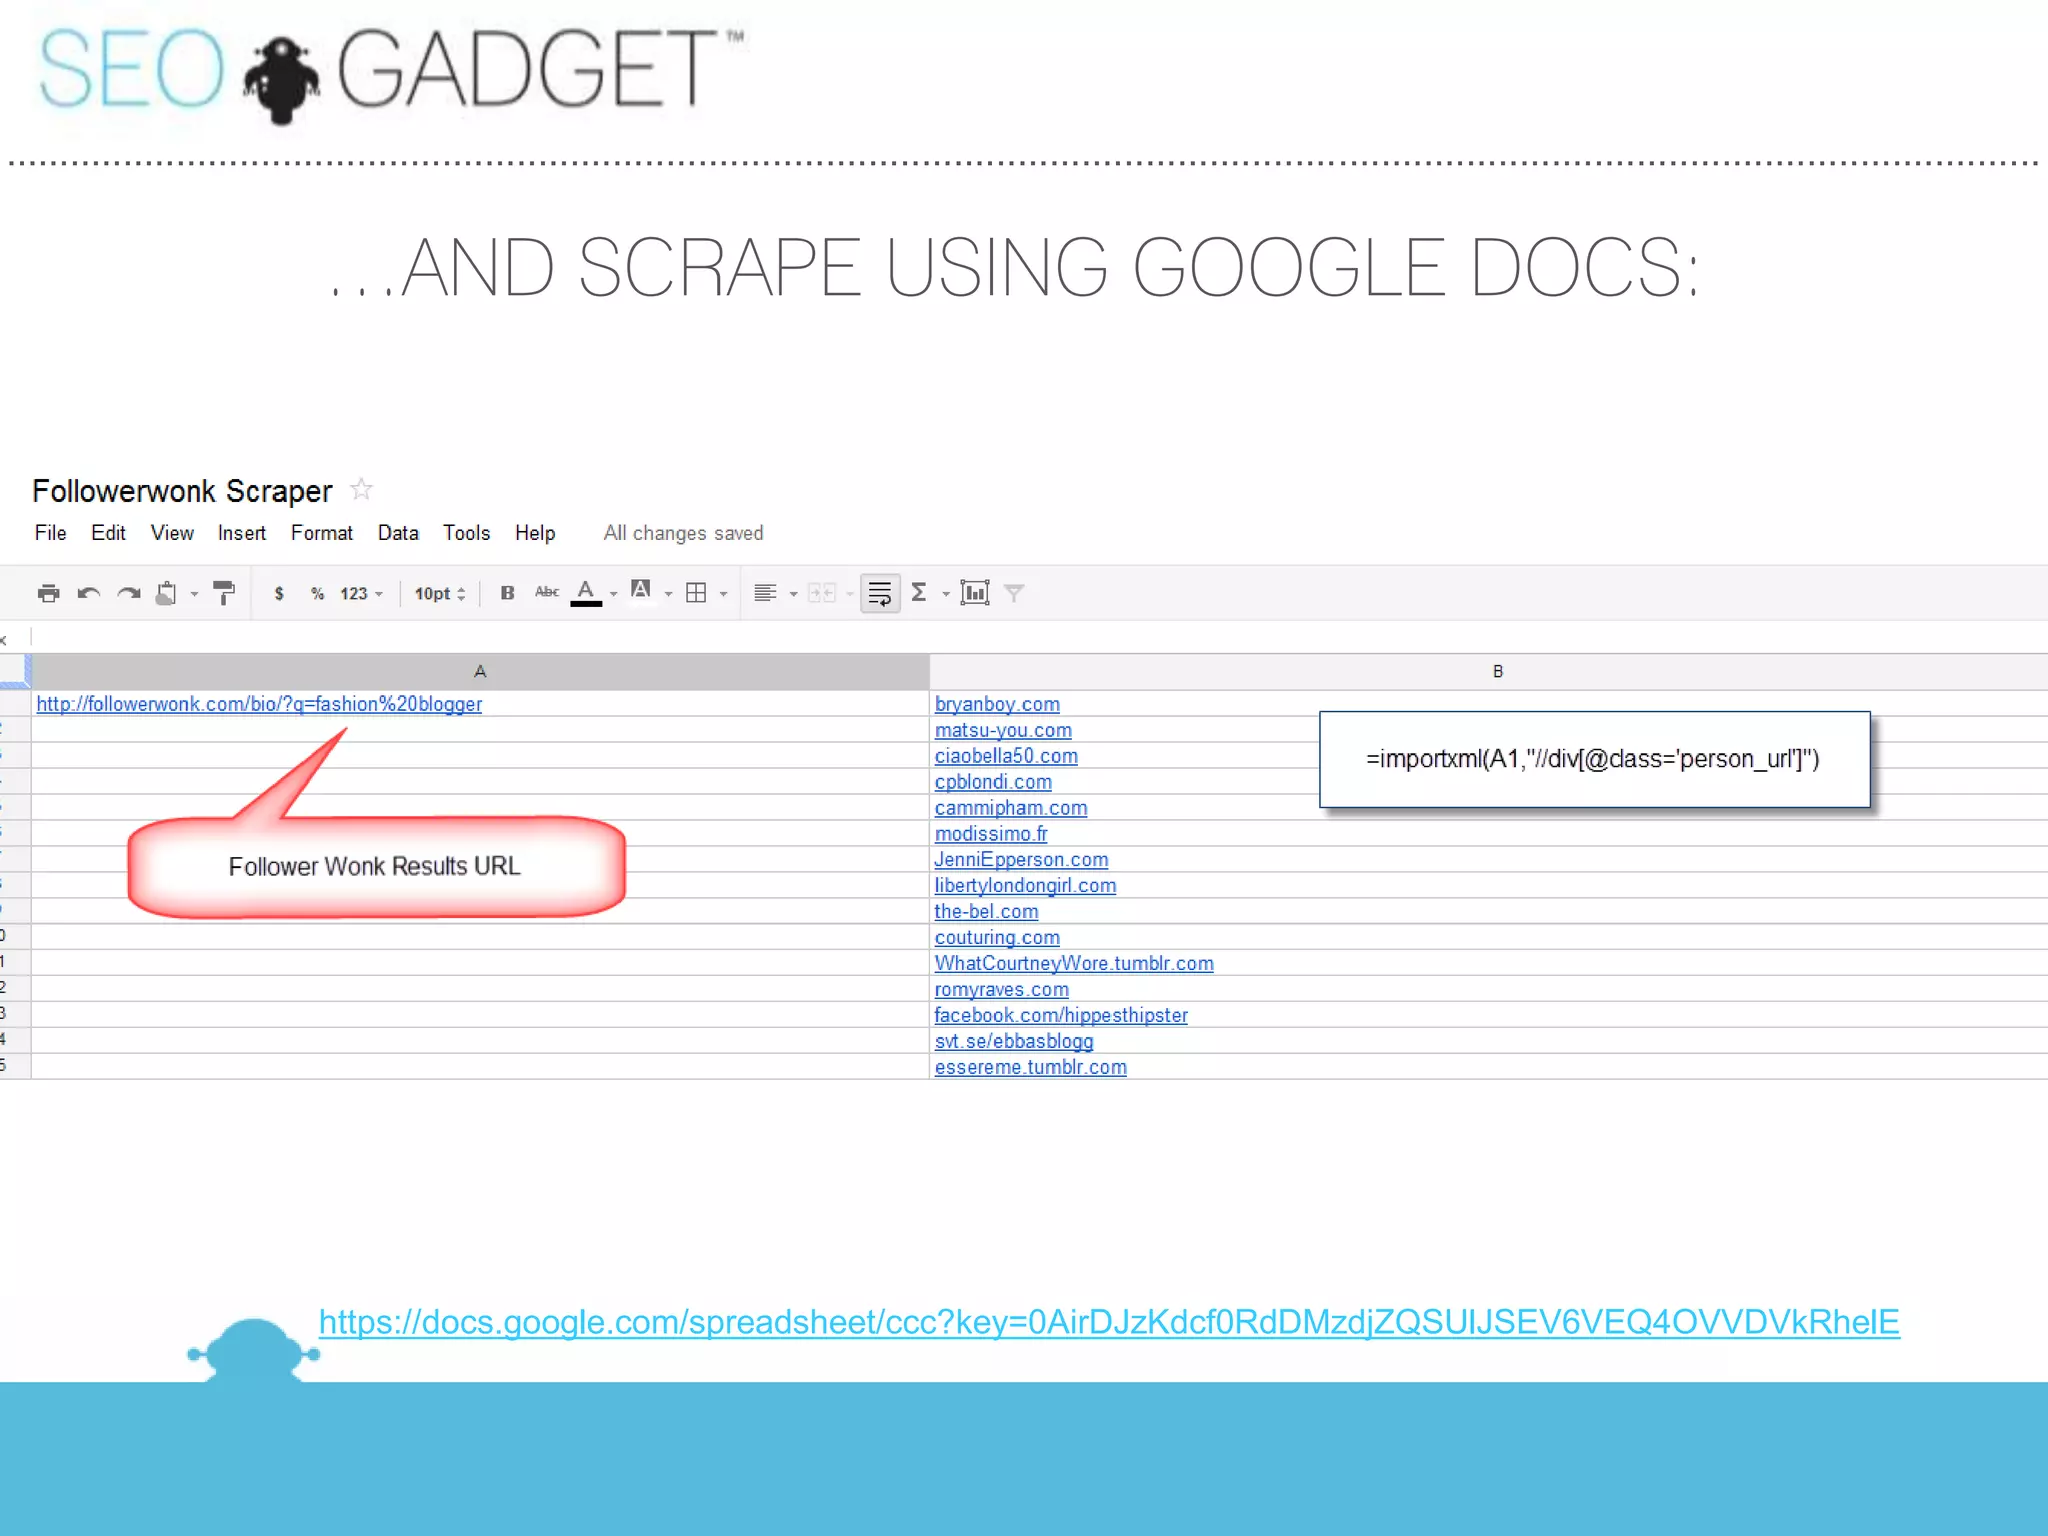Open the docs.google.com spreadsheet link
Image resolution: width=2048 pixels, height=1536 pixels.
coord(1109,1322)
